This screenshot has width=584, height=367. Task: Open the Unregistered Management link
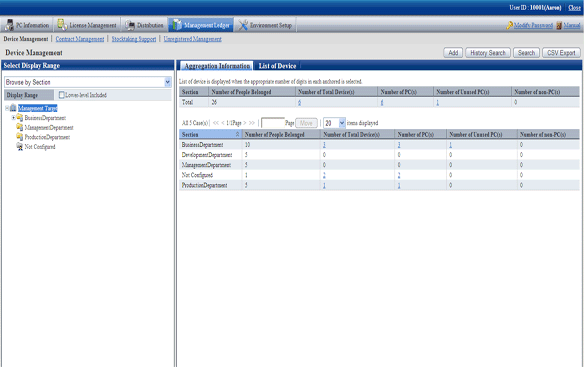[x=192, y=39]
